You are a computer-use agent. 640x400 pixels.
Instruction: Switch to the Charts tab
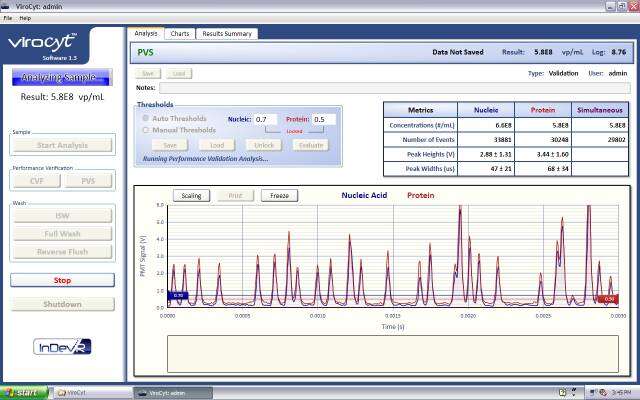click(x=179, y=33)
